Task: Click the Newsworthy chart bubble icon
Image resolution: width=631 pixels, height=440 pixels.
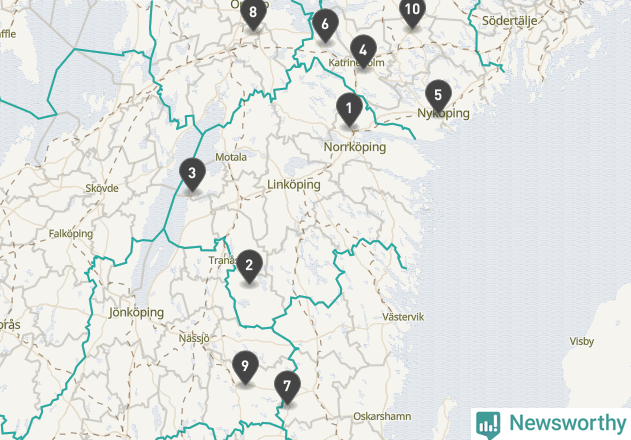Action: (x=488, y=425)
